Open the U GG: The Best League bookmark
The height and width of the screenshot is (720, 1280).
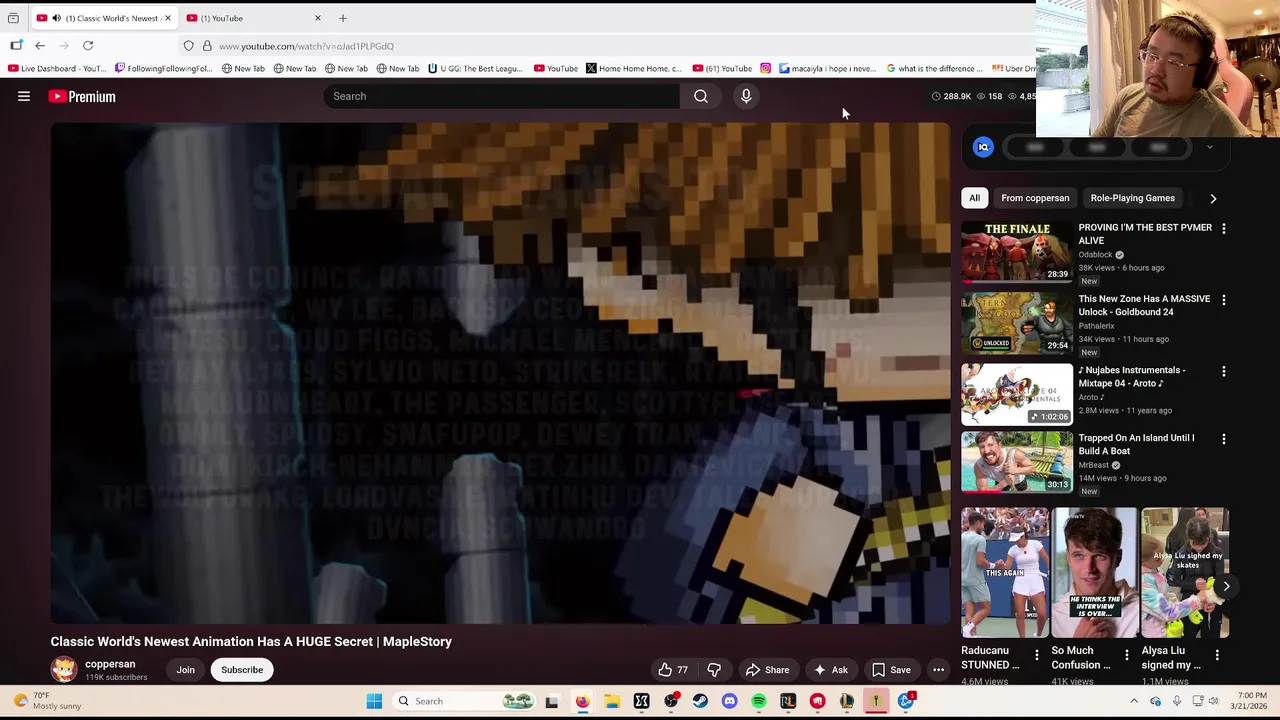[475, 68]
